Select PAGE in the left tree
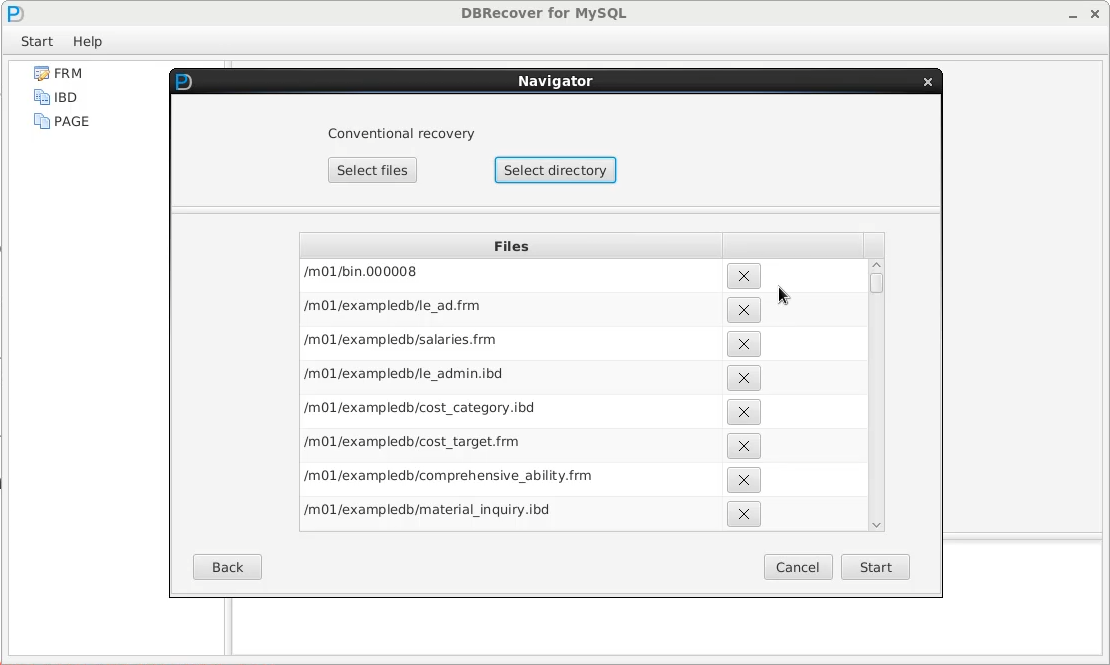 coord(71,121)
